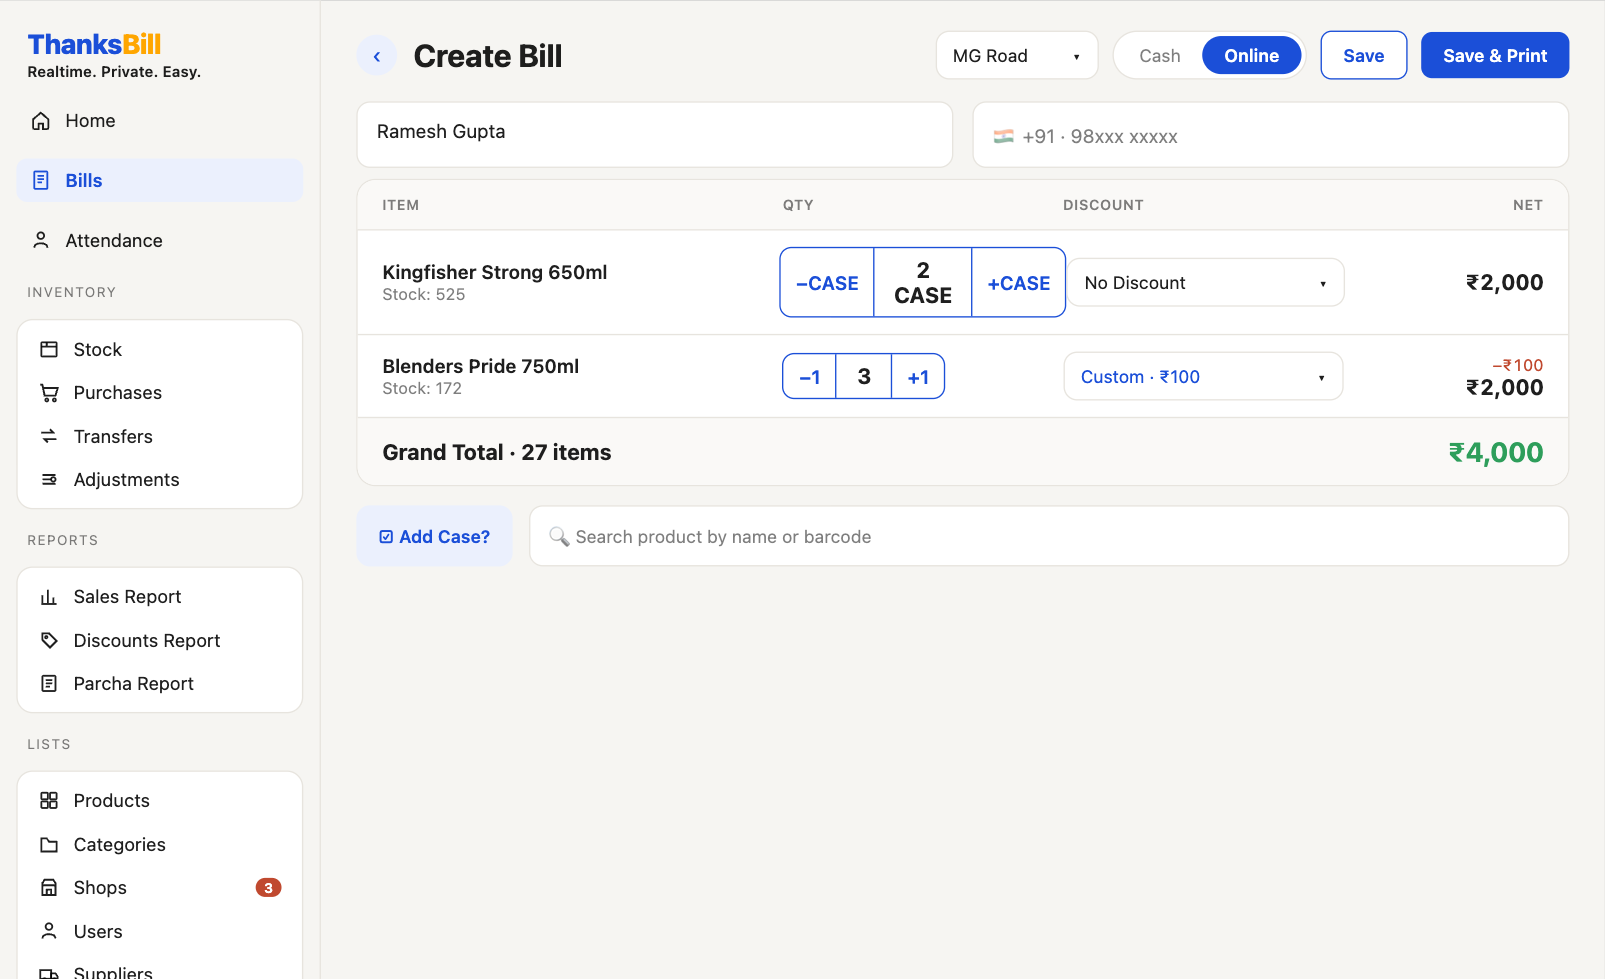This screenshot has height=979, width=1605.
Task: Click the Attendance person icon
Action: [41, 240]
